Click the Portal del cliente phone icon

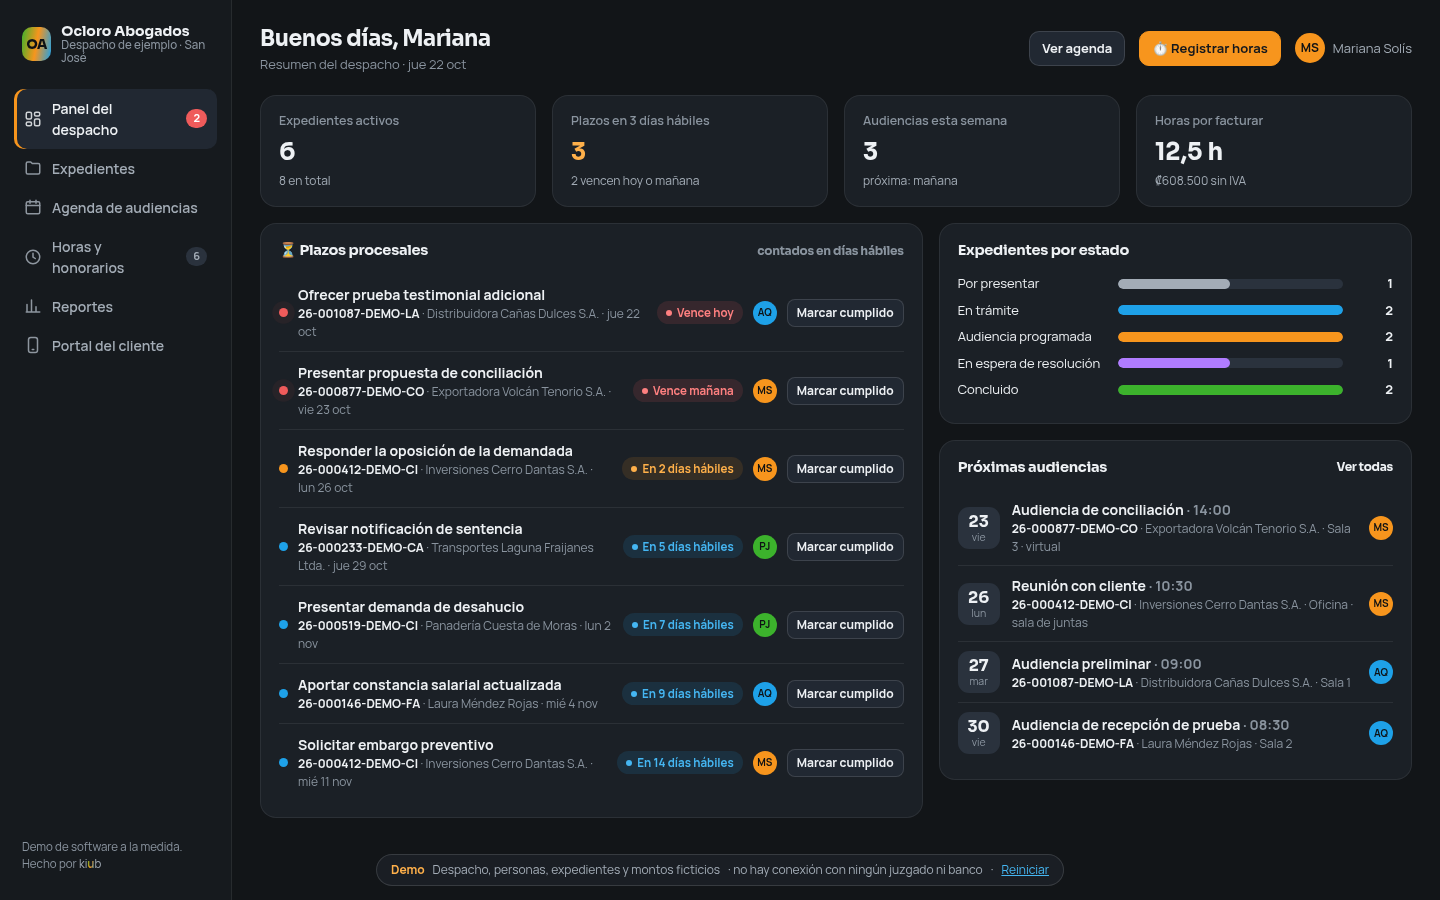(x=33, y=345)
